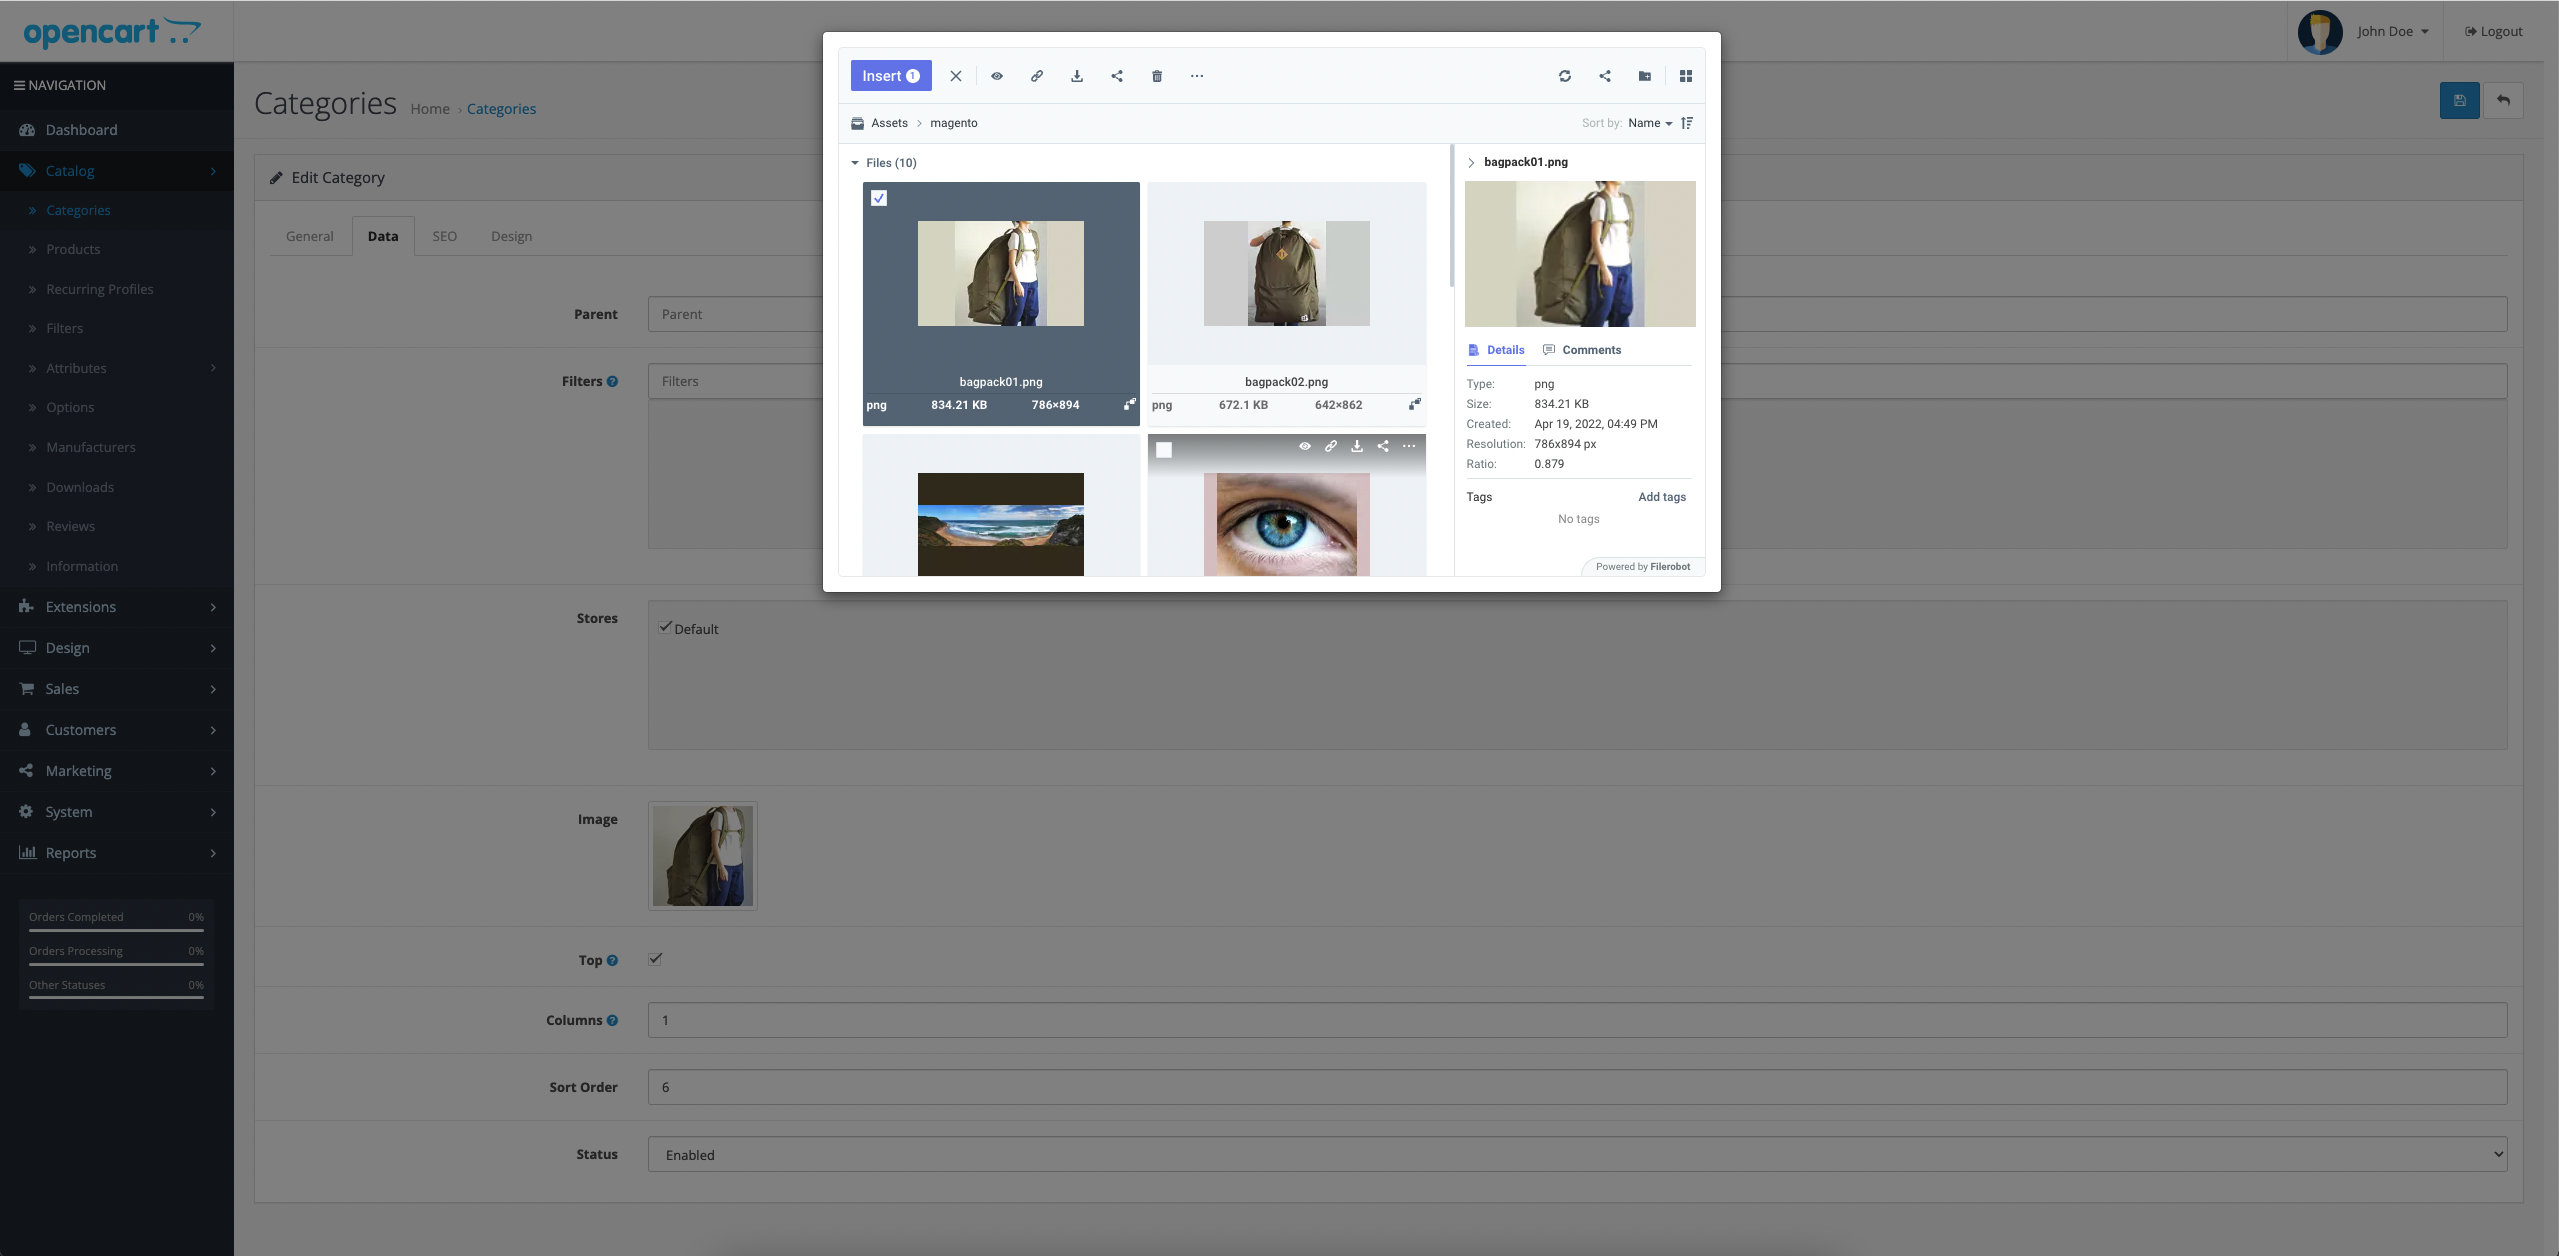Screen dimensions: 2559x1256
Task: Open the variants icon on the bagpack02.png card
Action: [x=1415, y=404]
